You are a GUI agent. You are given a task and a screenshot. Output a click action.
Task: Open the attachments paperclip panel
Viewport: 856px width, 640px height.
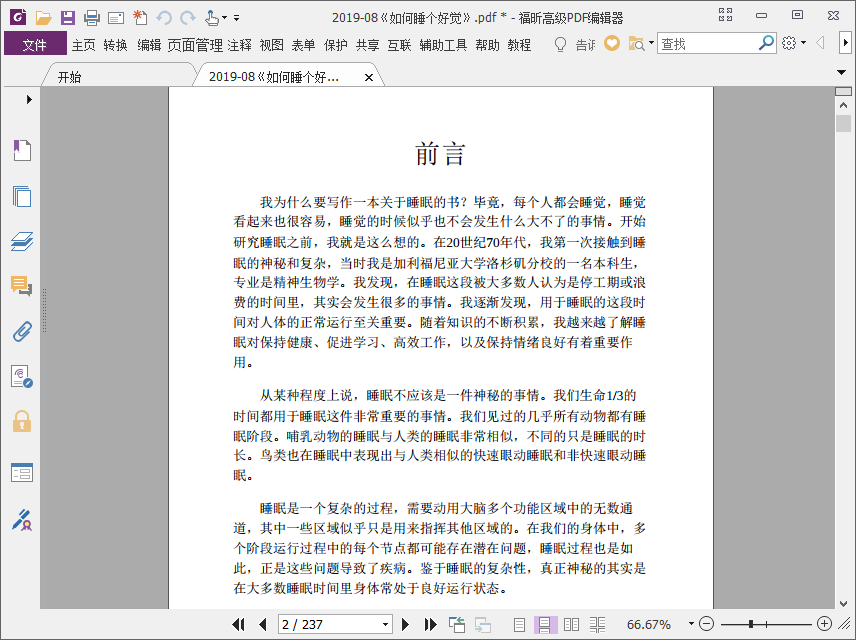tap(22, 331)
